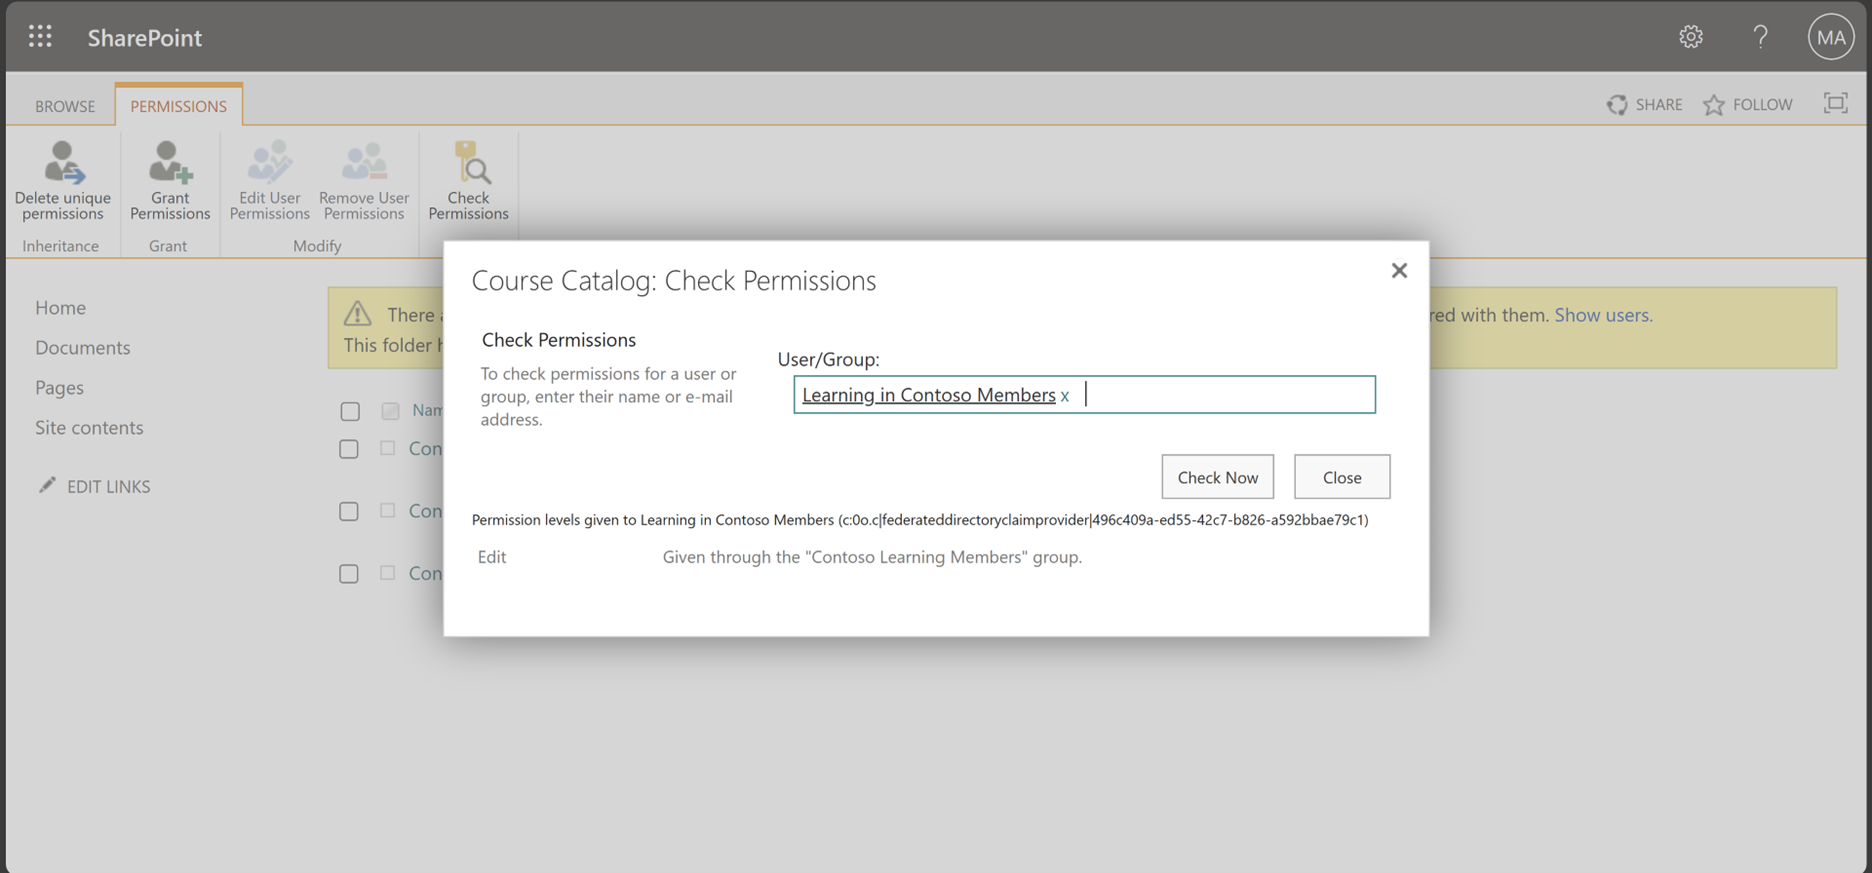The height and width of the screenshot is (873, 1872).
Task: Click the Delete unique permissions icon
Action: 63,163
